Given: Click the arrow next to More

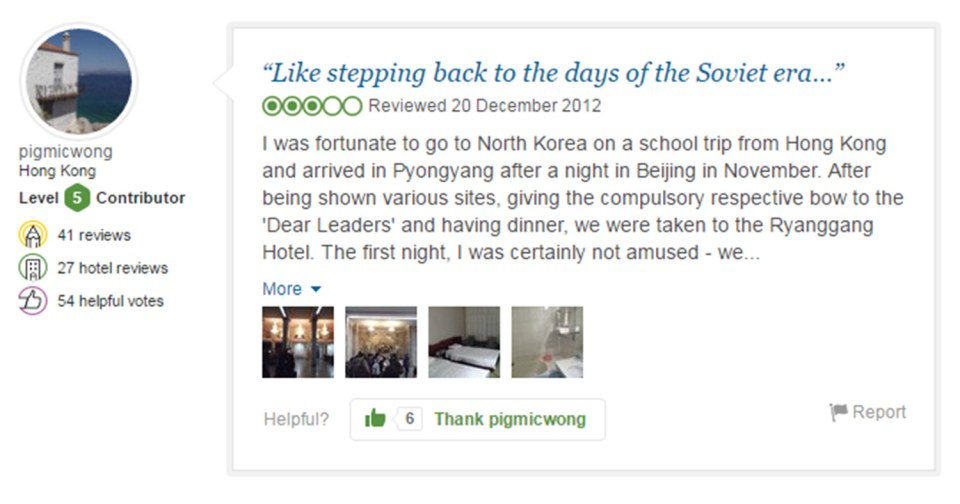Looking at the screenshot, I should [x=316, y=289].
